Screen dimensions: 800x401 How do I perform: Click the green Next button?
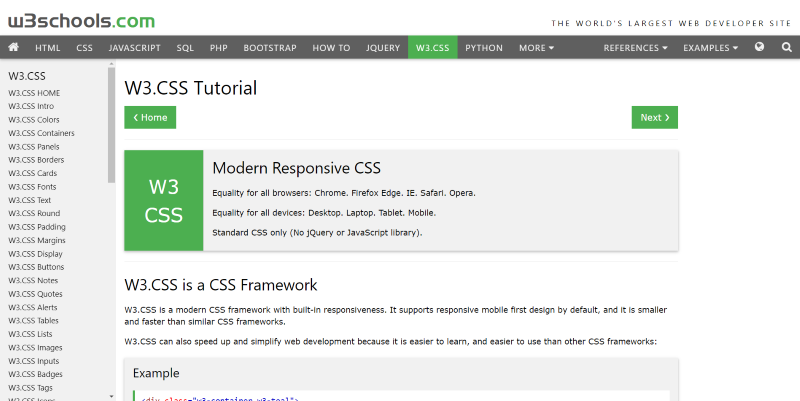655,117
